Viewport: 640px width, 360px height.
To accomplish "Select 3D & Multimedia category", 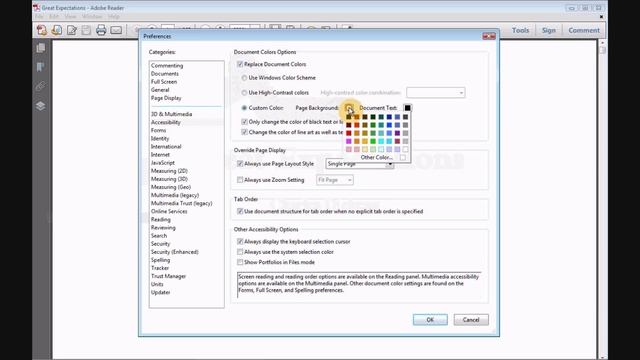I will (x=171, y=114).
